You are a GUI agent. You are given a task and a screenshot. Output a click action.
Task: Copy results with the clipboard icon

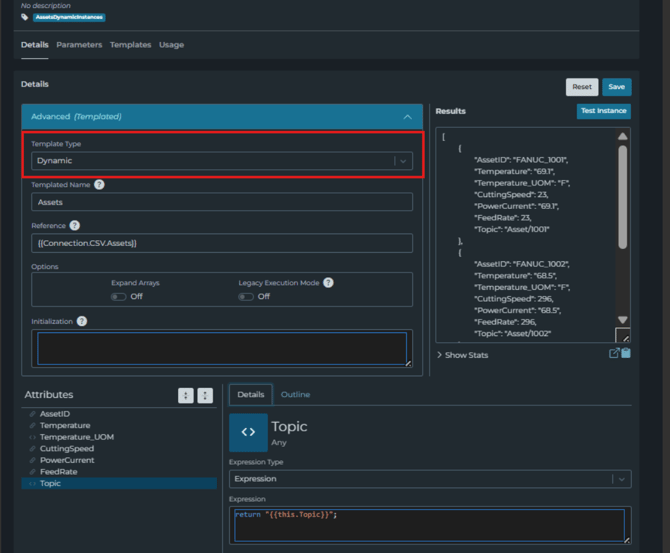626,353
